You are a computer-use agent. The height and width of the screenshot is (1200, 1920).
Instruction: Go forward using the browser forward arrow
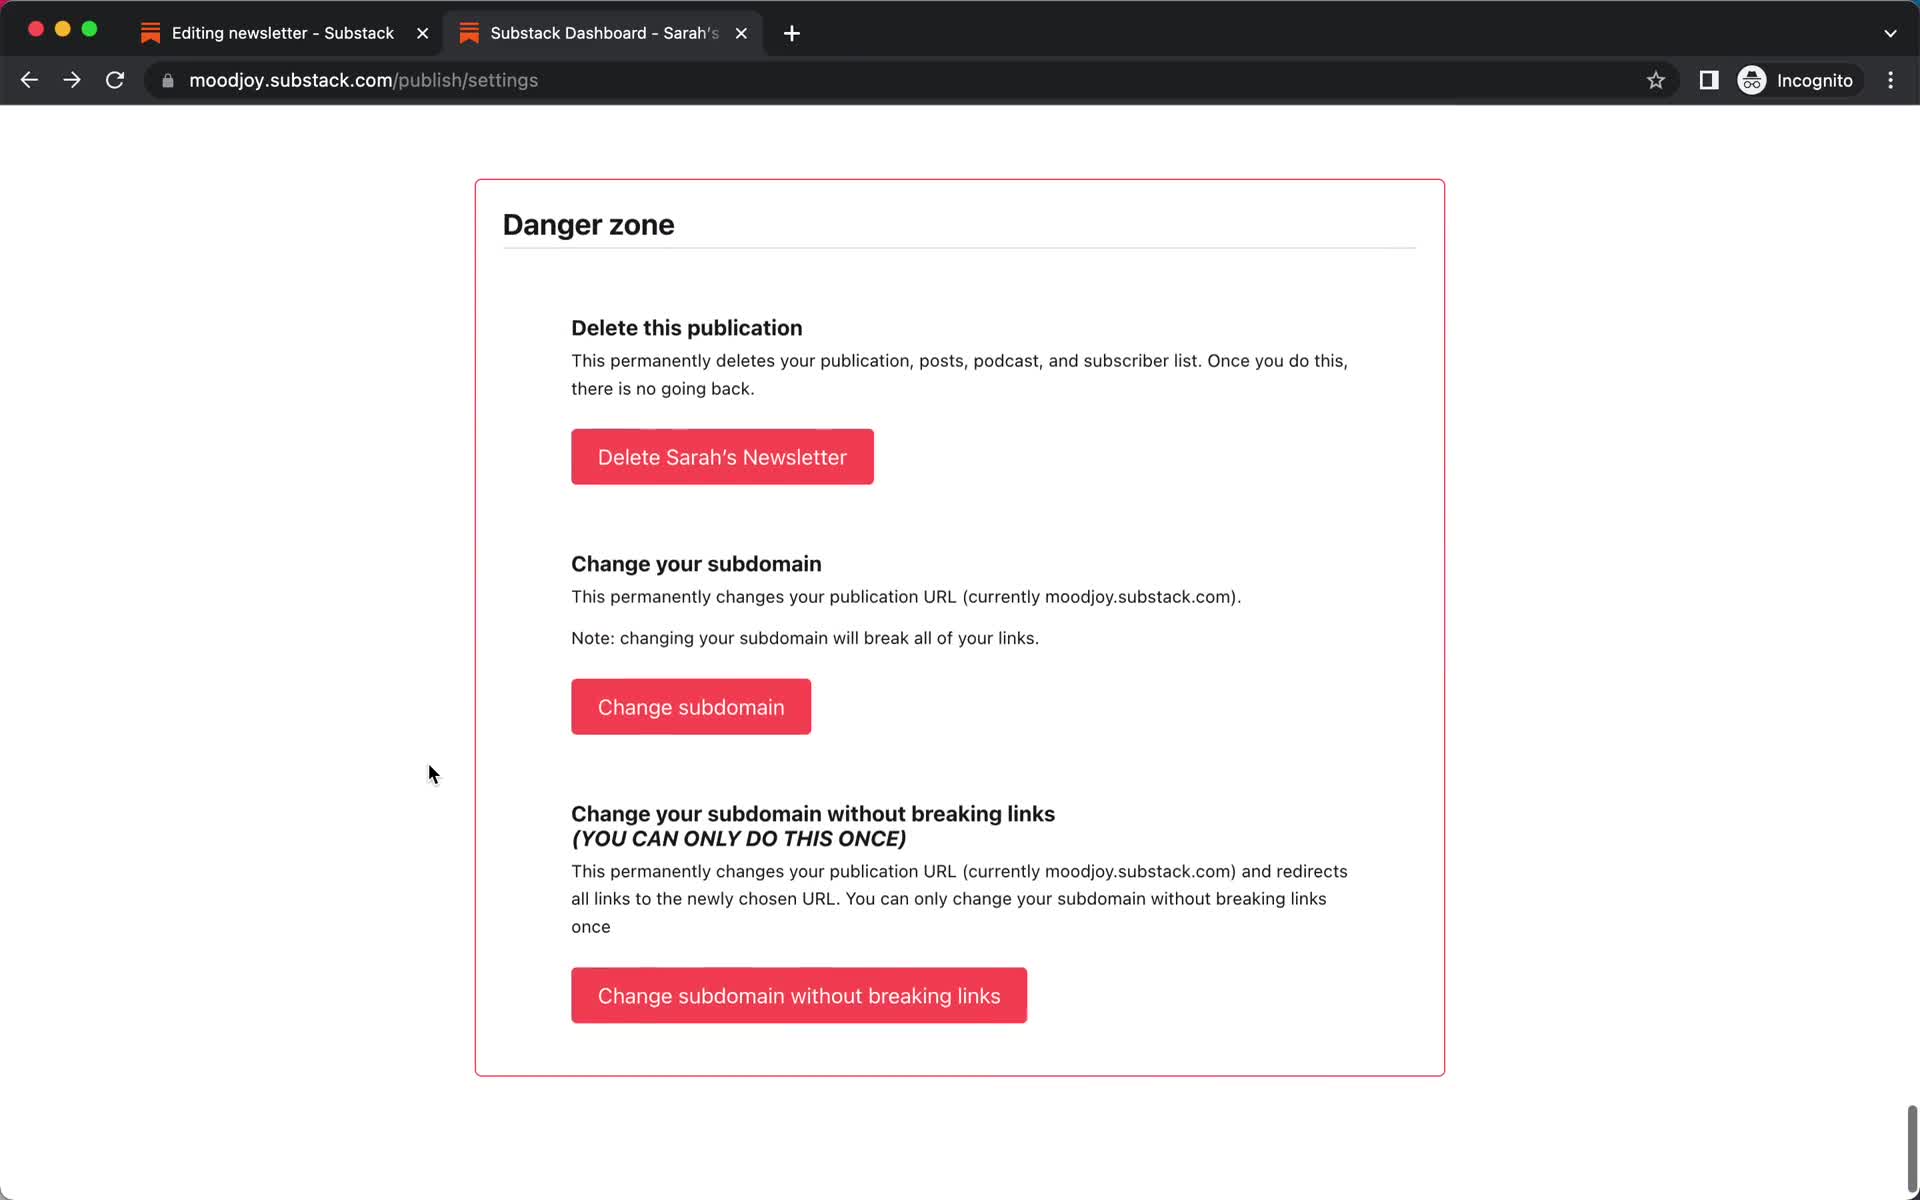click(72, 80)
